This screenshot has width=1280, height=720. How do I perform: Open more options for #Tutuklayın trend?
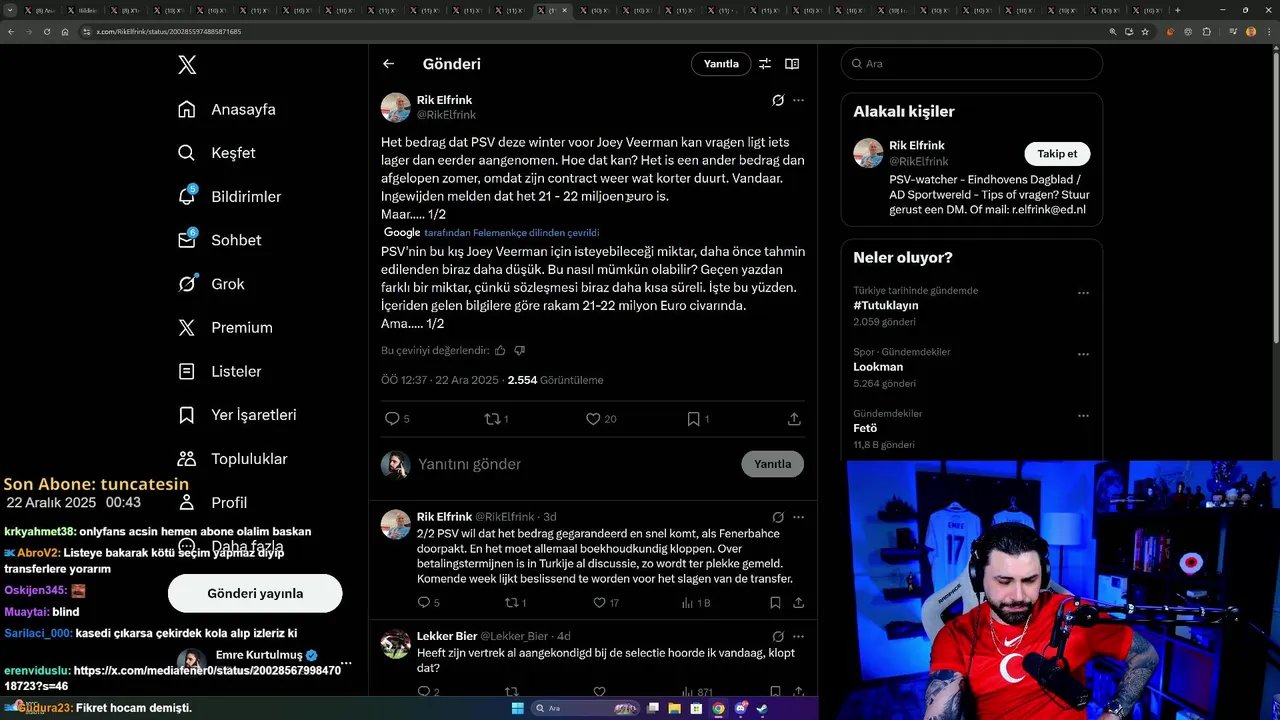(1083, 293)
